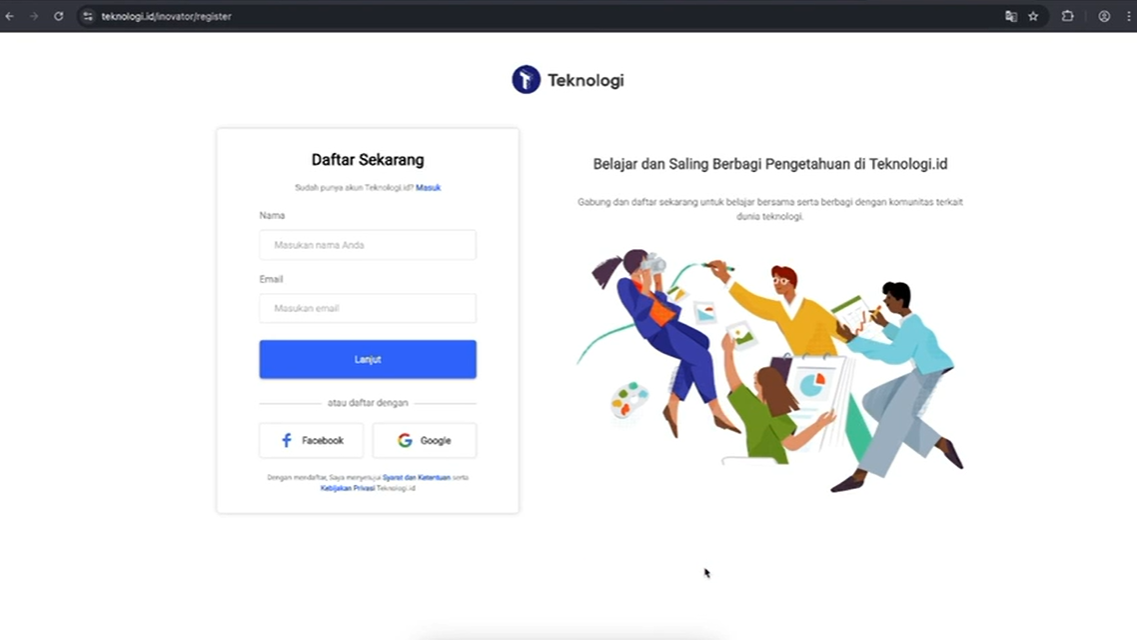Image resolution: width=1137 pixels, height=640 pixels.
Task: Click the team illustration image
Action: click(770, 370)
